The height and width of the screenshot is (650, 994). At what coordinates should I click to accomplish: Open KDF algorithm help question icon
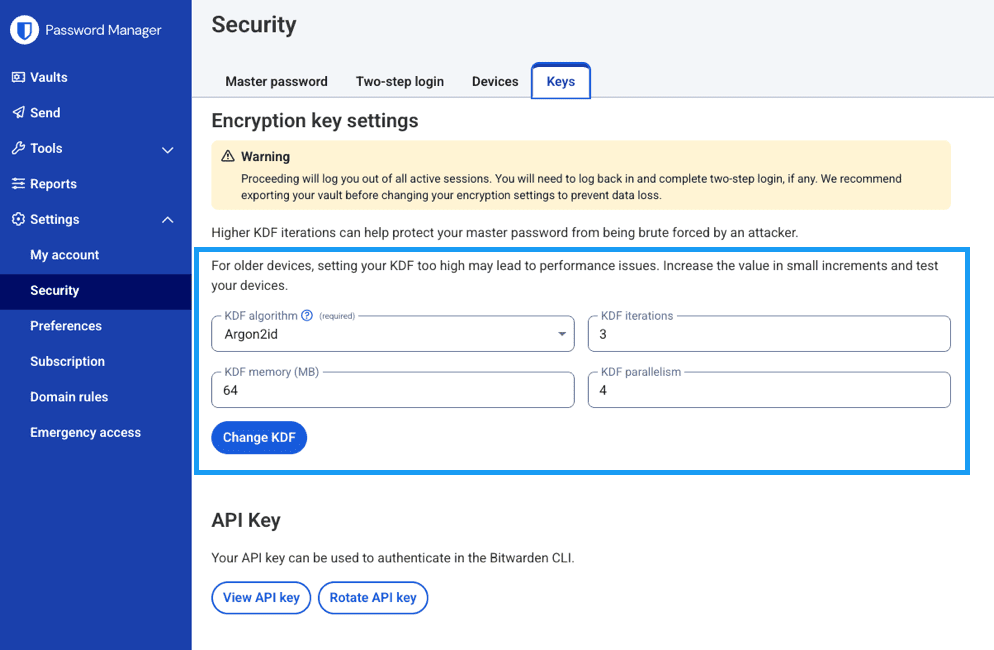(x=307, y=315)
